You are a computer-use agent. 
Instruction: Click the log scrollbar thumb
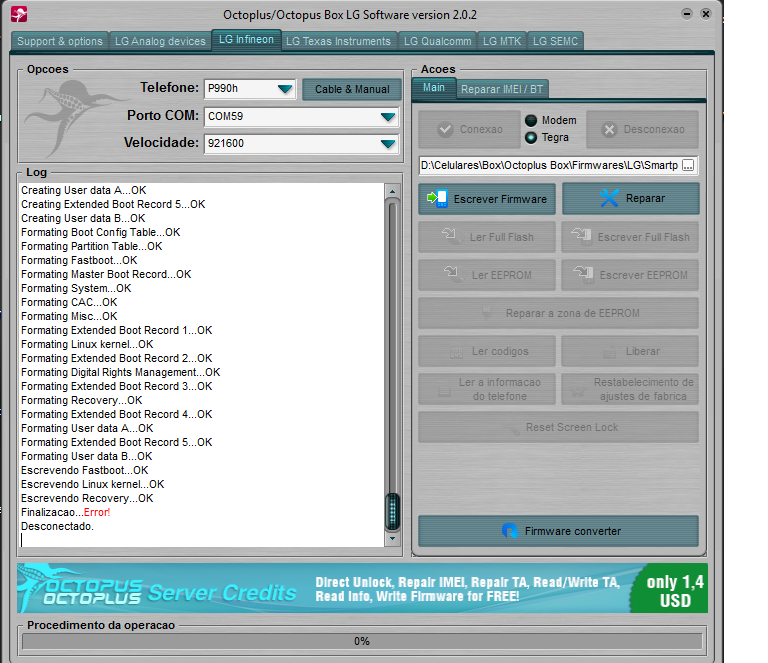coord(392,512)
